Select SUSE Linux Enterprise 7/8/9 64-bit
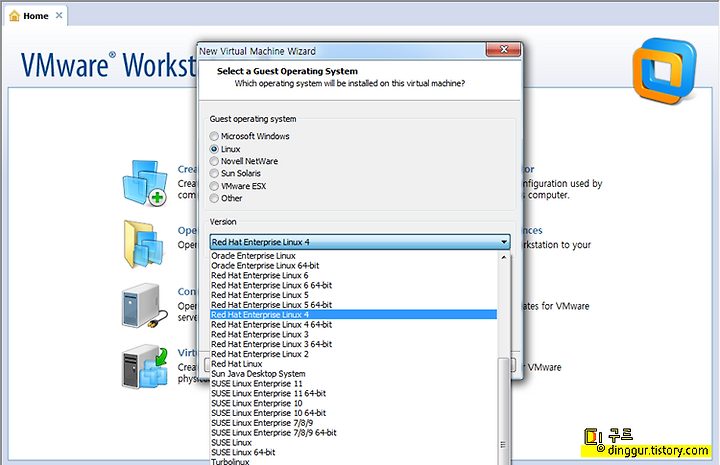 point(354,433)
